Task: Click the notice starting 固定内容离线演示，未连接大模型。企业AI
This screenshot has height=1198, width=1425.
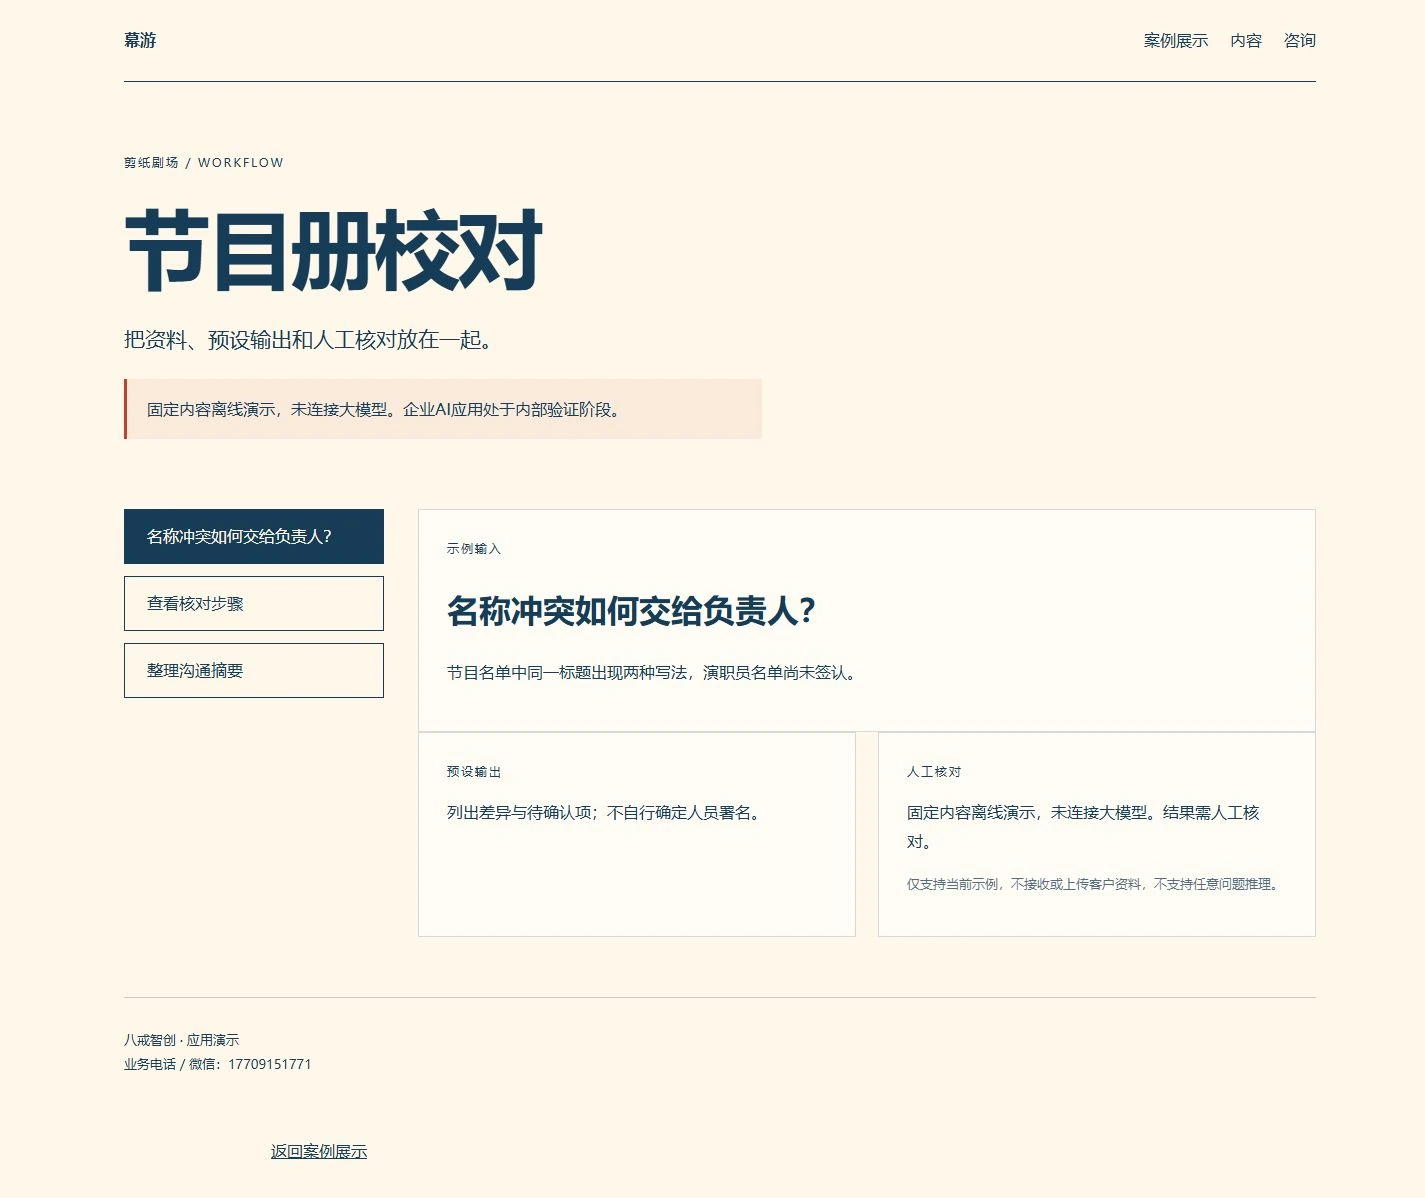Action: coord(443,409)
